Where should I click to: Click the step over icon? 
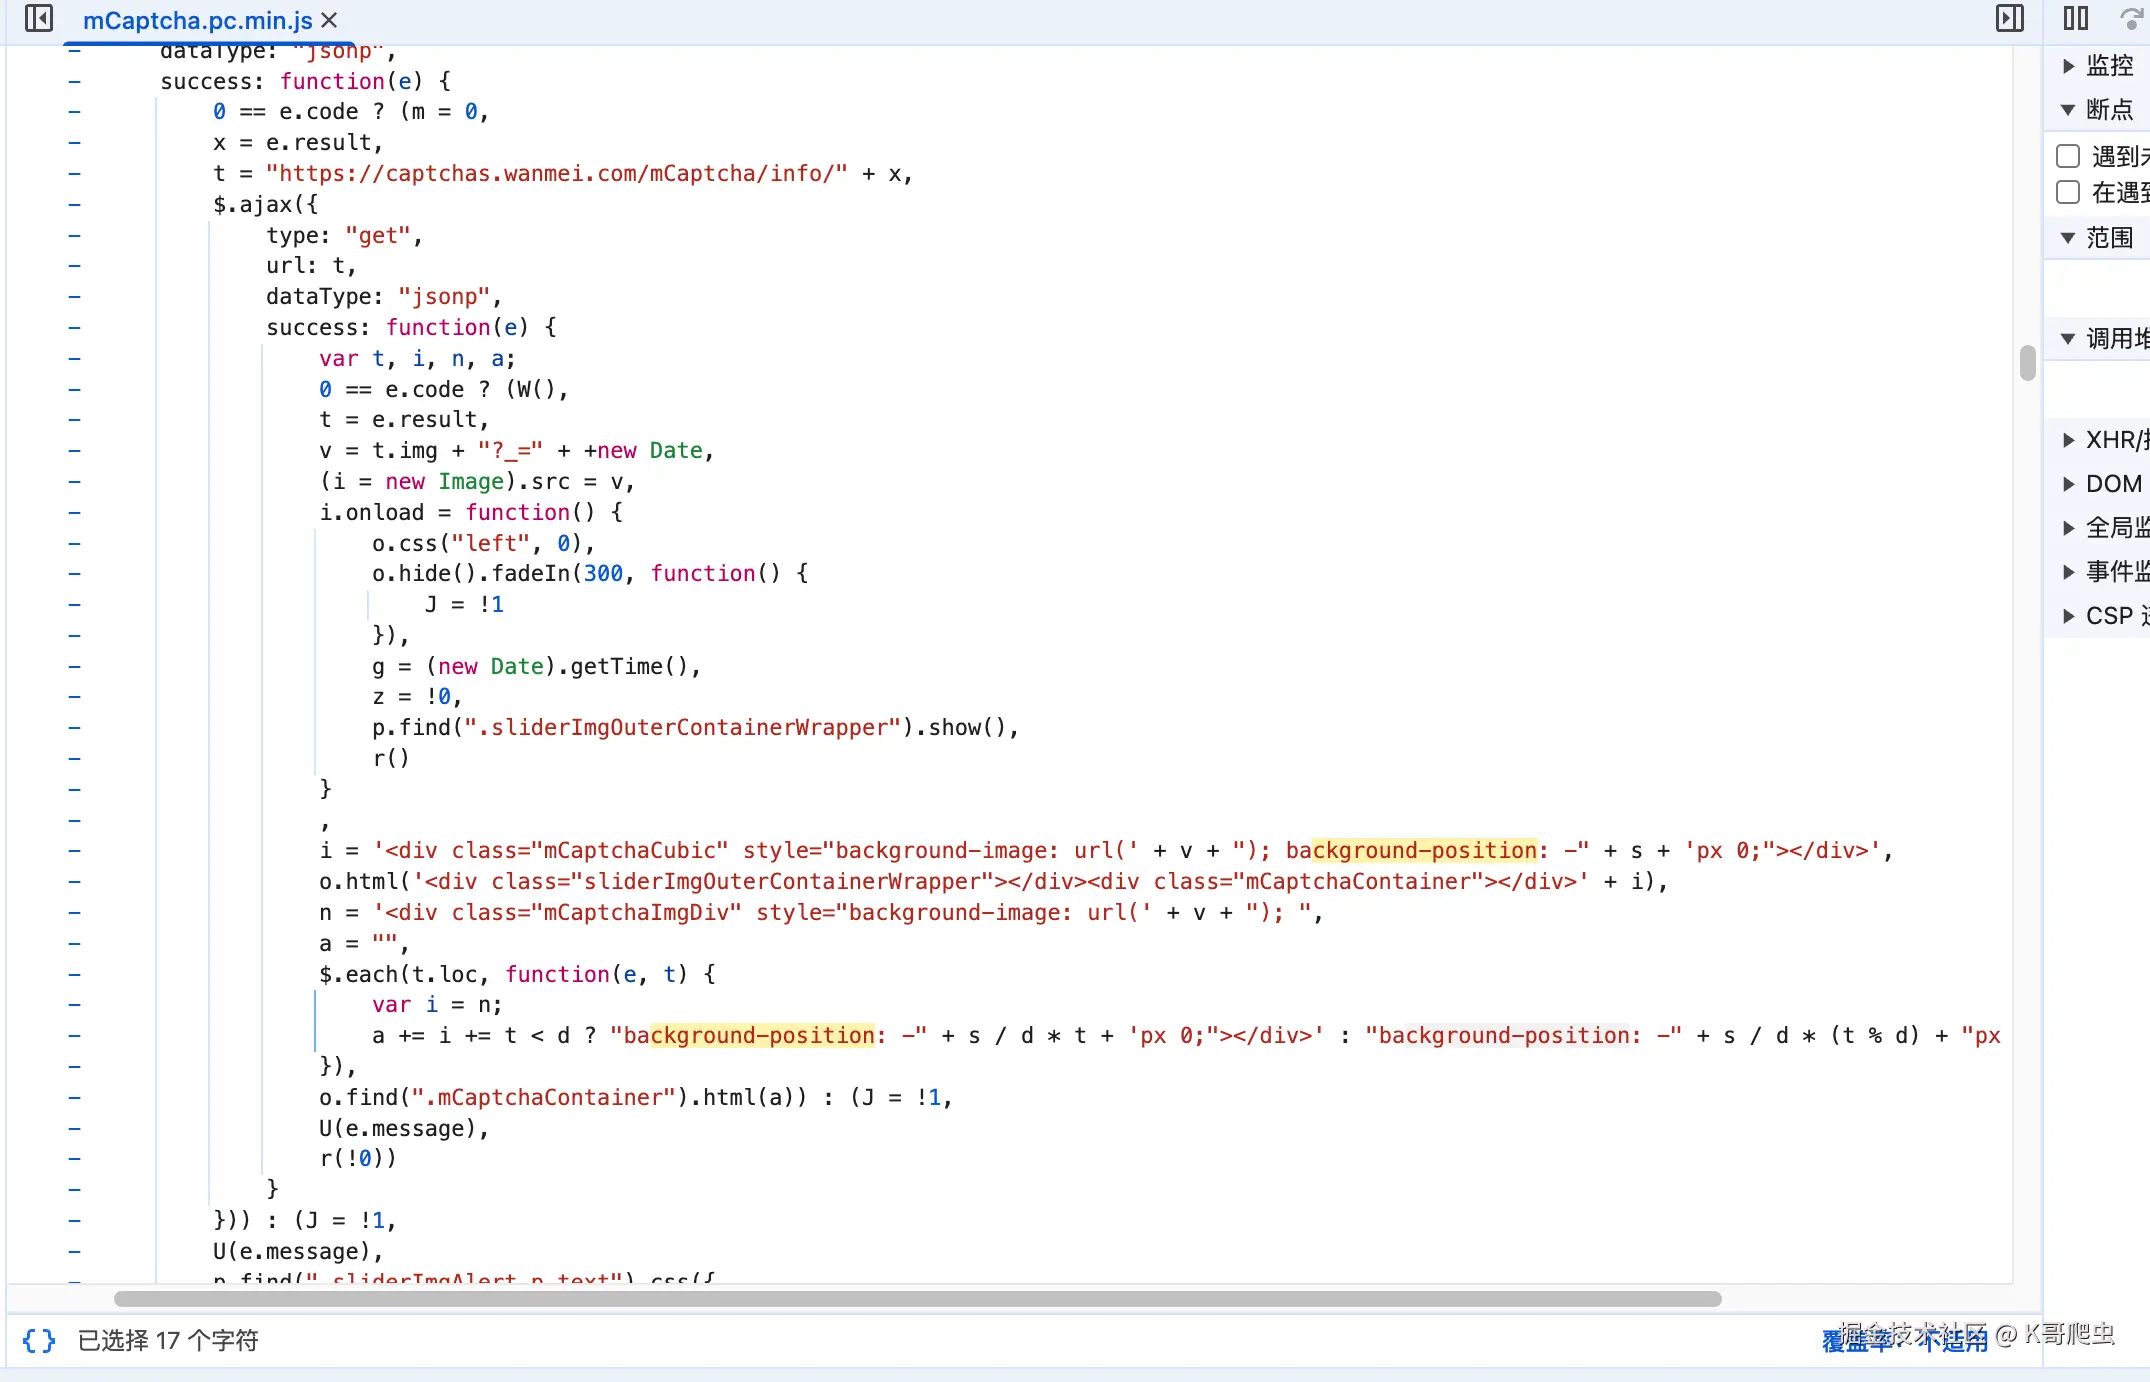click(x=2132, y=18)
